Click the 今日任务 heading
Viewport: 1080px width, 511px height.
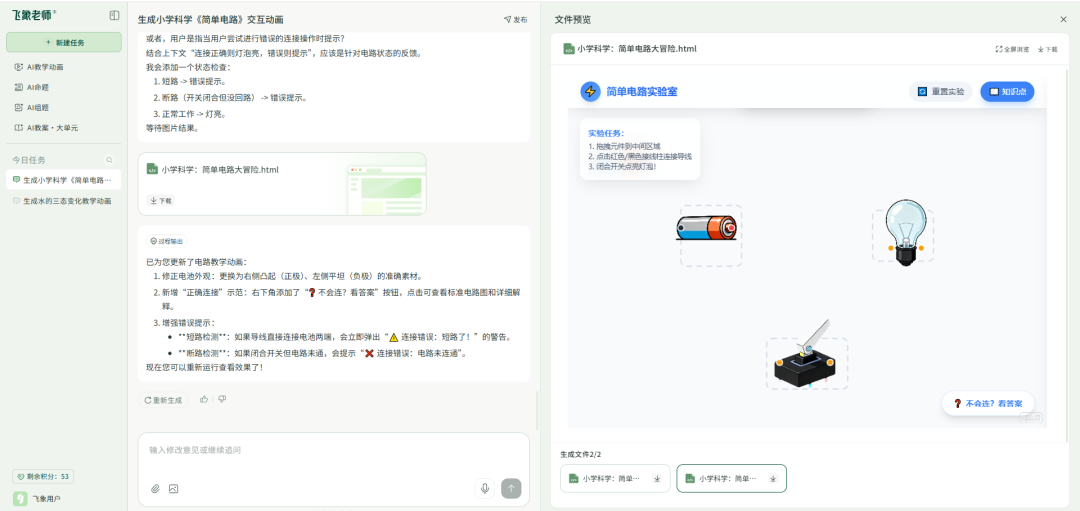tap(28, 160)
